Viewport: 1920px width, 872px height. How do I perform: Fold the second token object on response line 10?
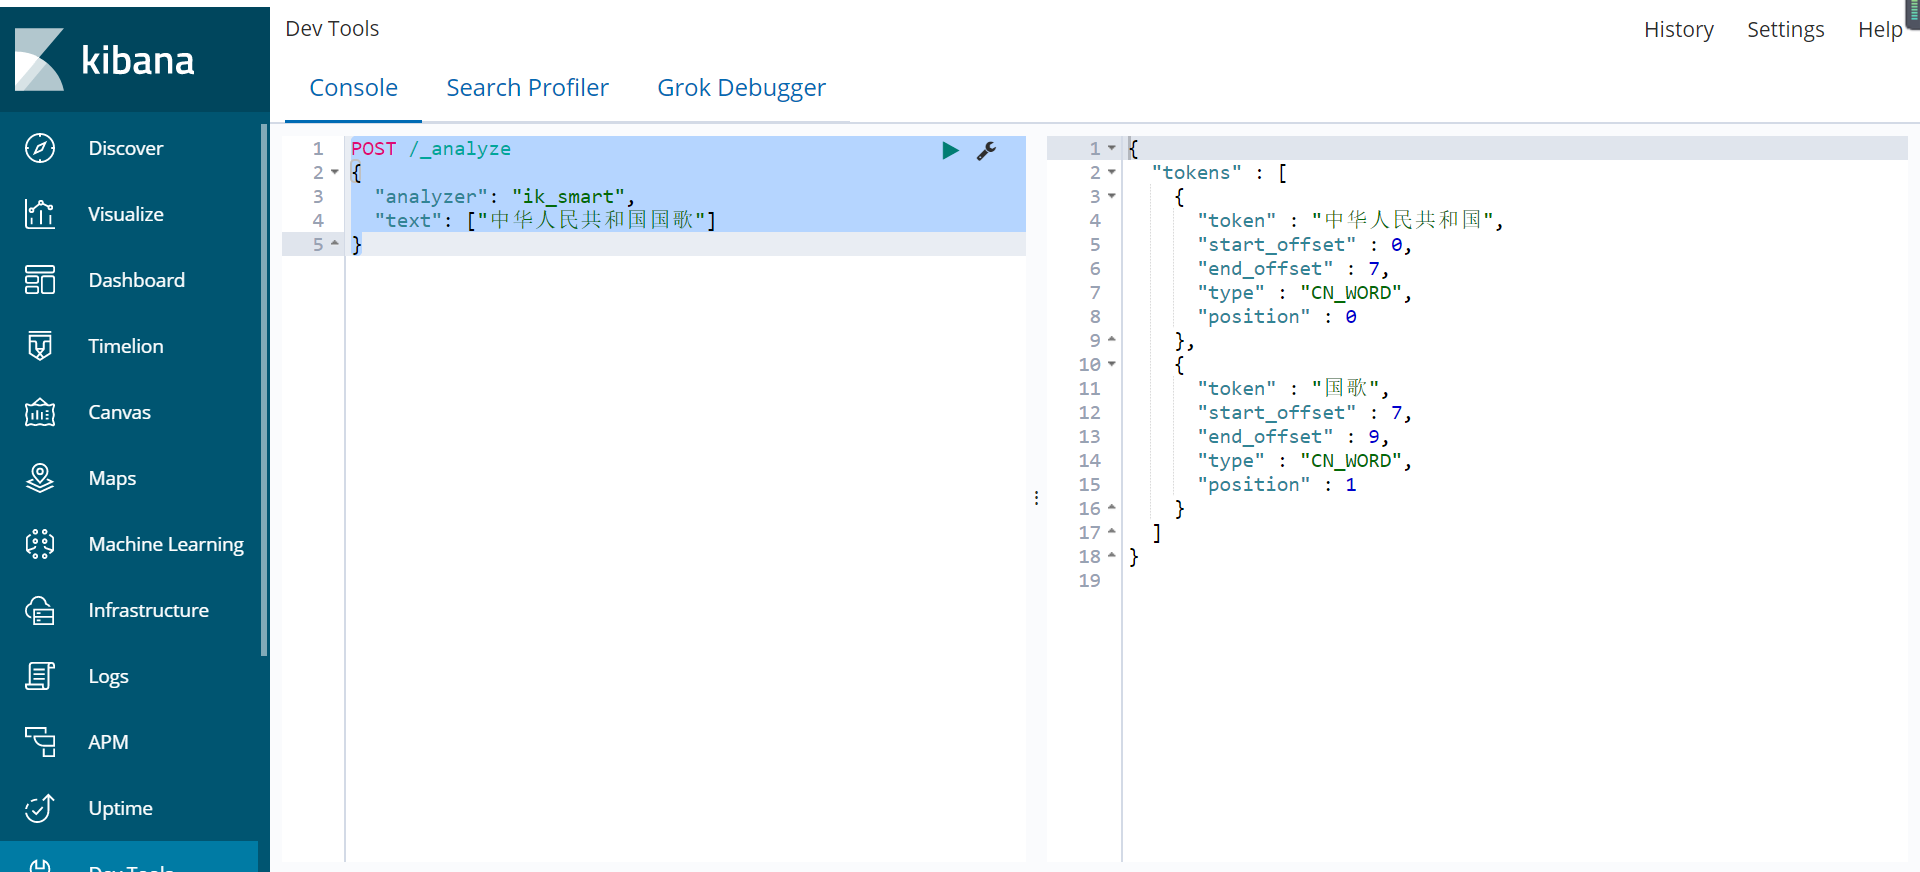1111,364
